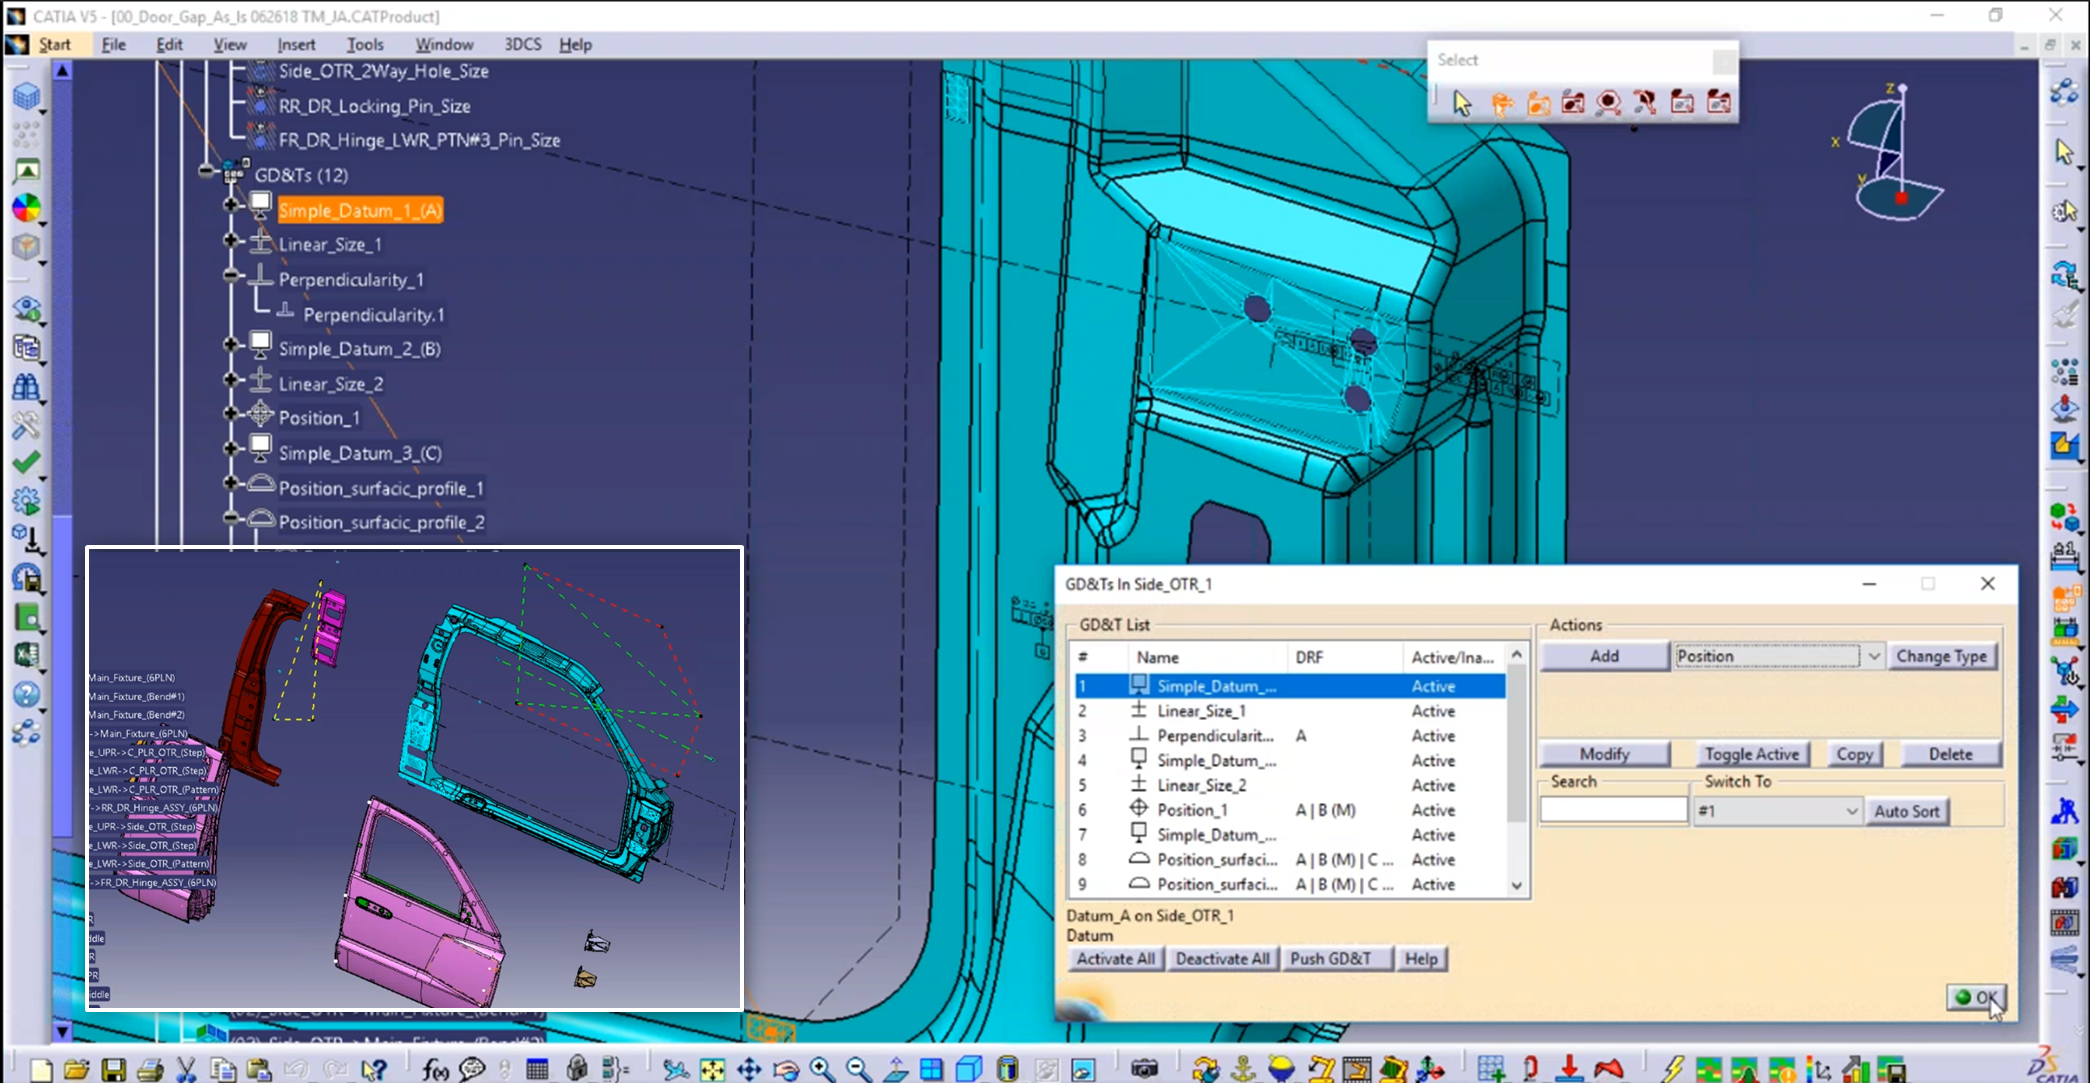The width and height of the screenshot is (2090, 1083).
Task: Open the Tools menu
Action: 365,44
